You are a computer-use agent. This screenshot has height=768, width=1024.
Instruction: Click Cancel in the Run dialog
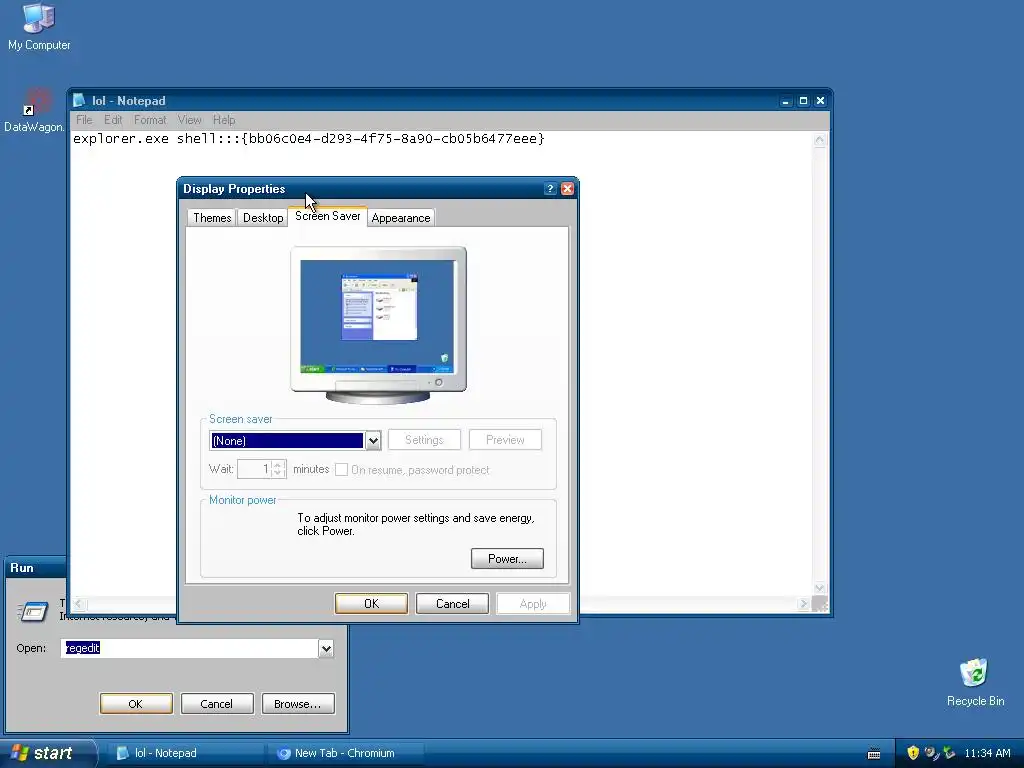pyautogui.click(x=216, y=704)
